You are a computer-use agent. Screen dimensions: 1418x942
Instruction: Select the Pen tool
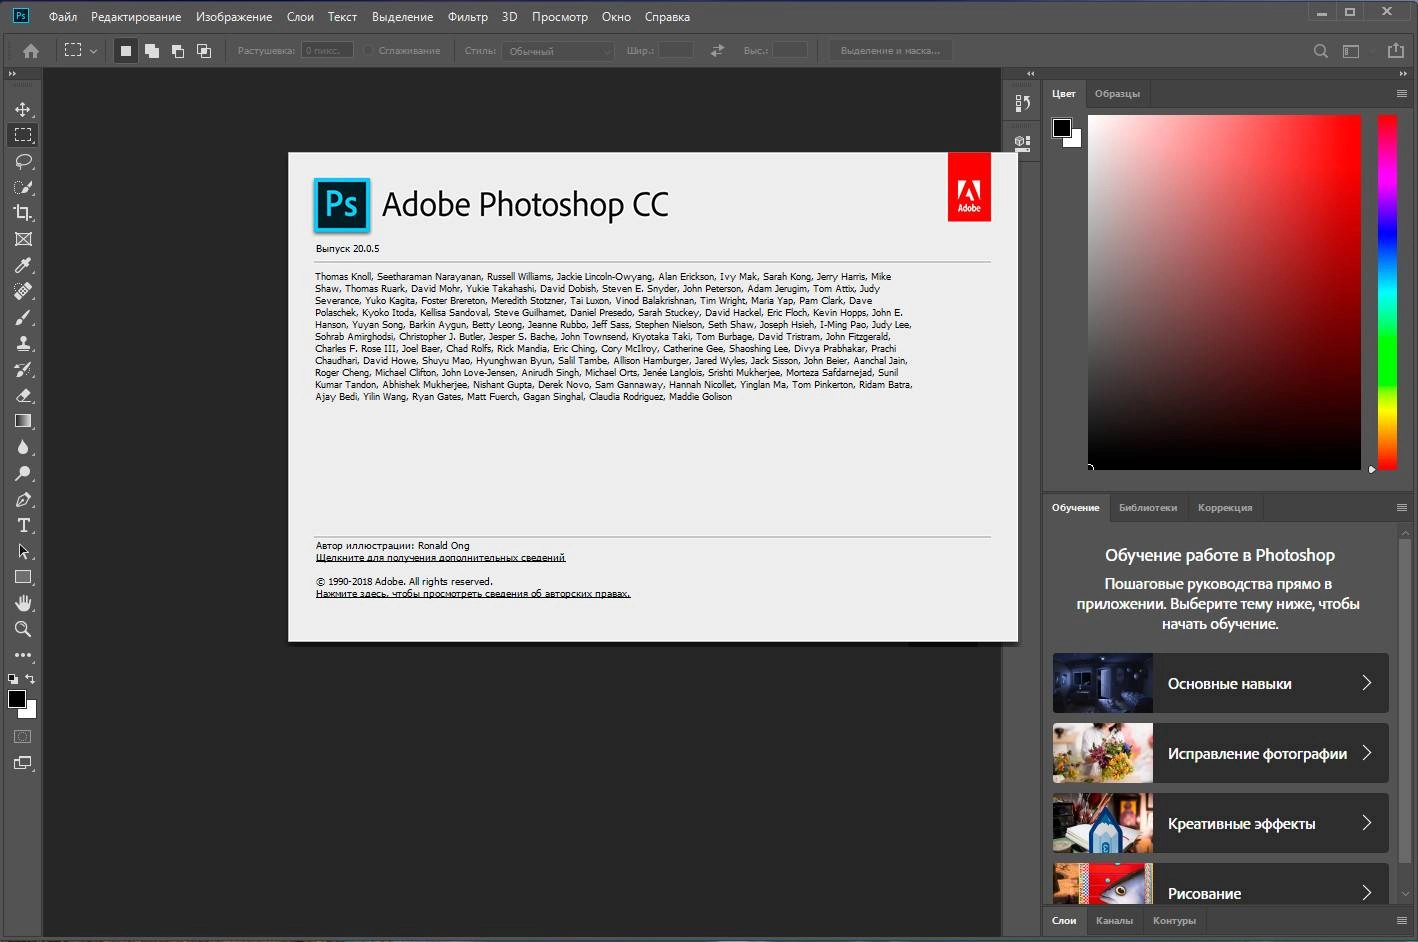(23, 499)
